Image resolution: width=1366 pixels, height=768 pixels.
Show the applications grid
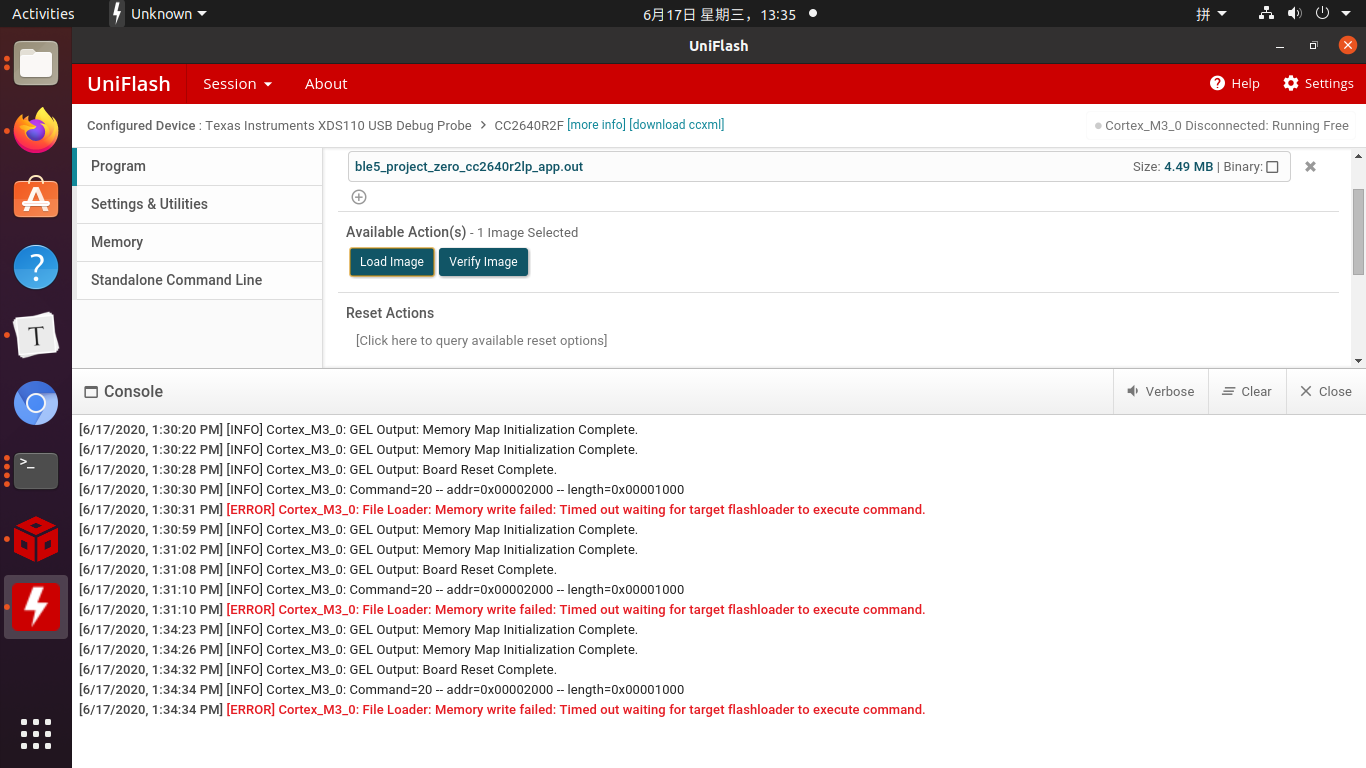(36, 733)
